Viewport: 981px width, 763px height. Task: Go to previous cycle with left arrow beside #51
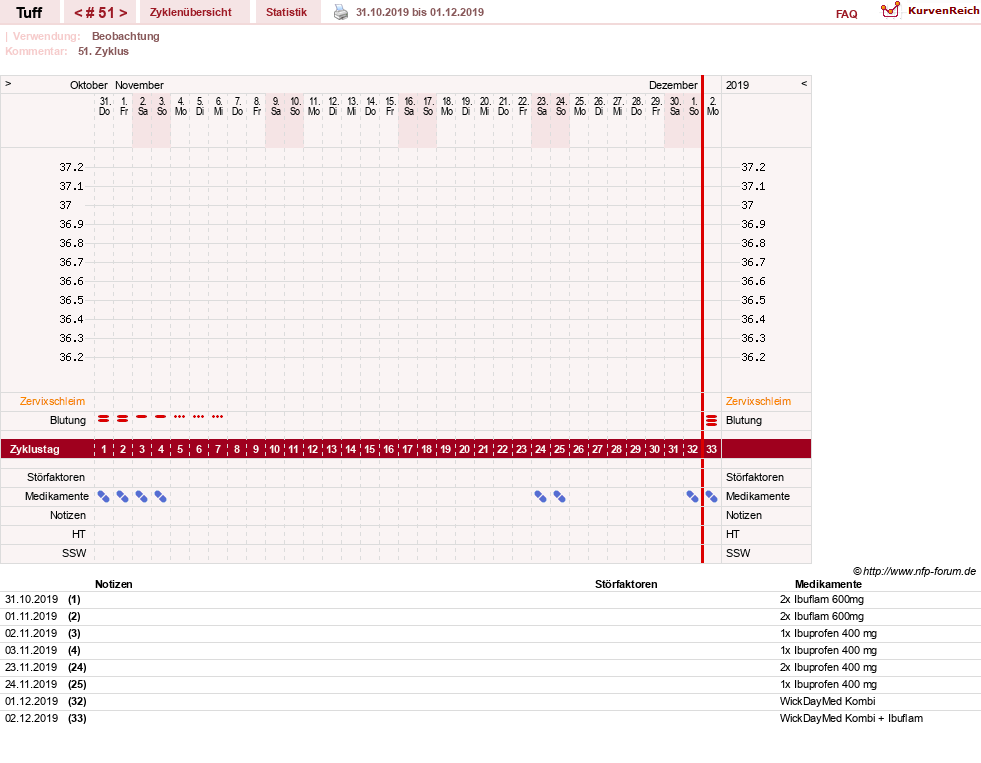tap(78, 13)
